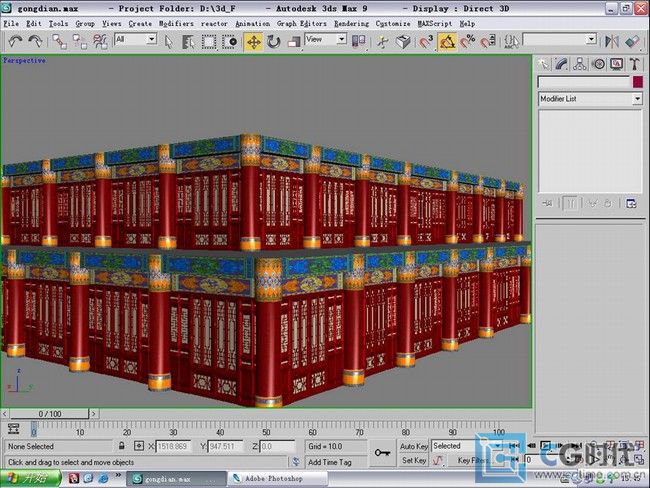Open the Edit menu
This screenshot has width=650, height=488.
coord(34,24)
